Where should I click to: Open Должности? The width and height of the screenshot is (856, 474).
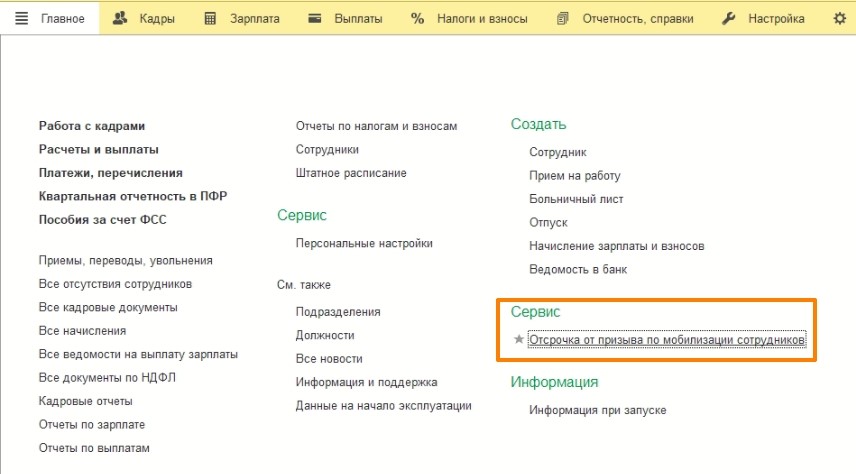(325, 335)
